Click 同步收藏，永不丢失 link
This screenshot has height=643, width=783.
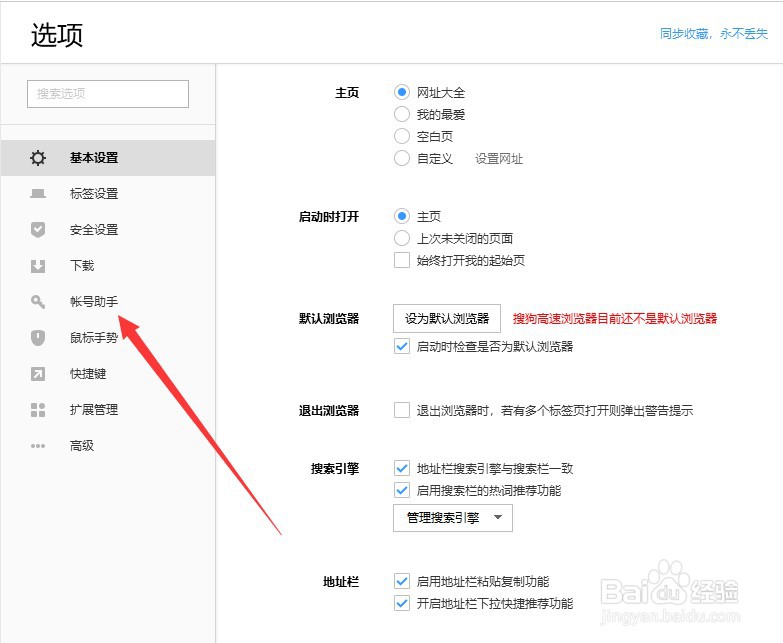point(714,33)
